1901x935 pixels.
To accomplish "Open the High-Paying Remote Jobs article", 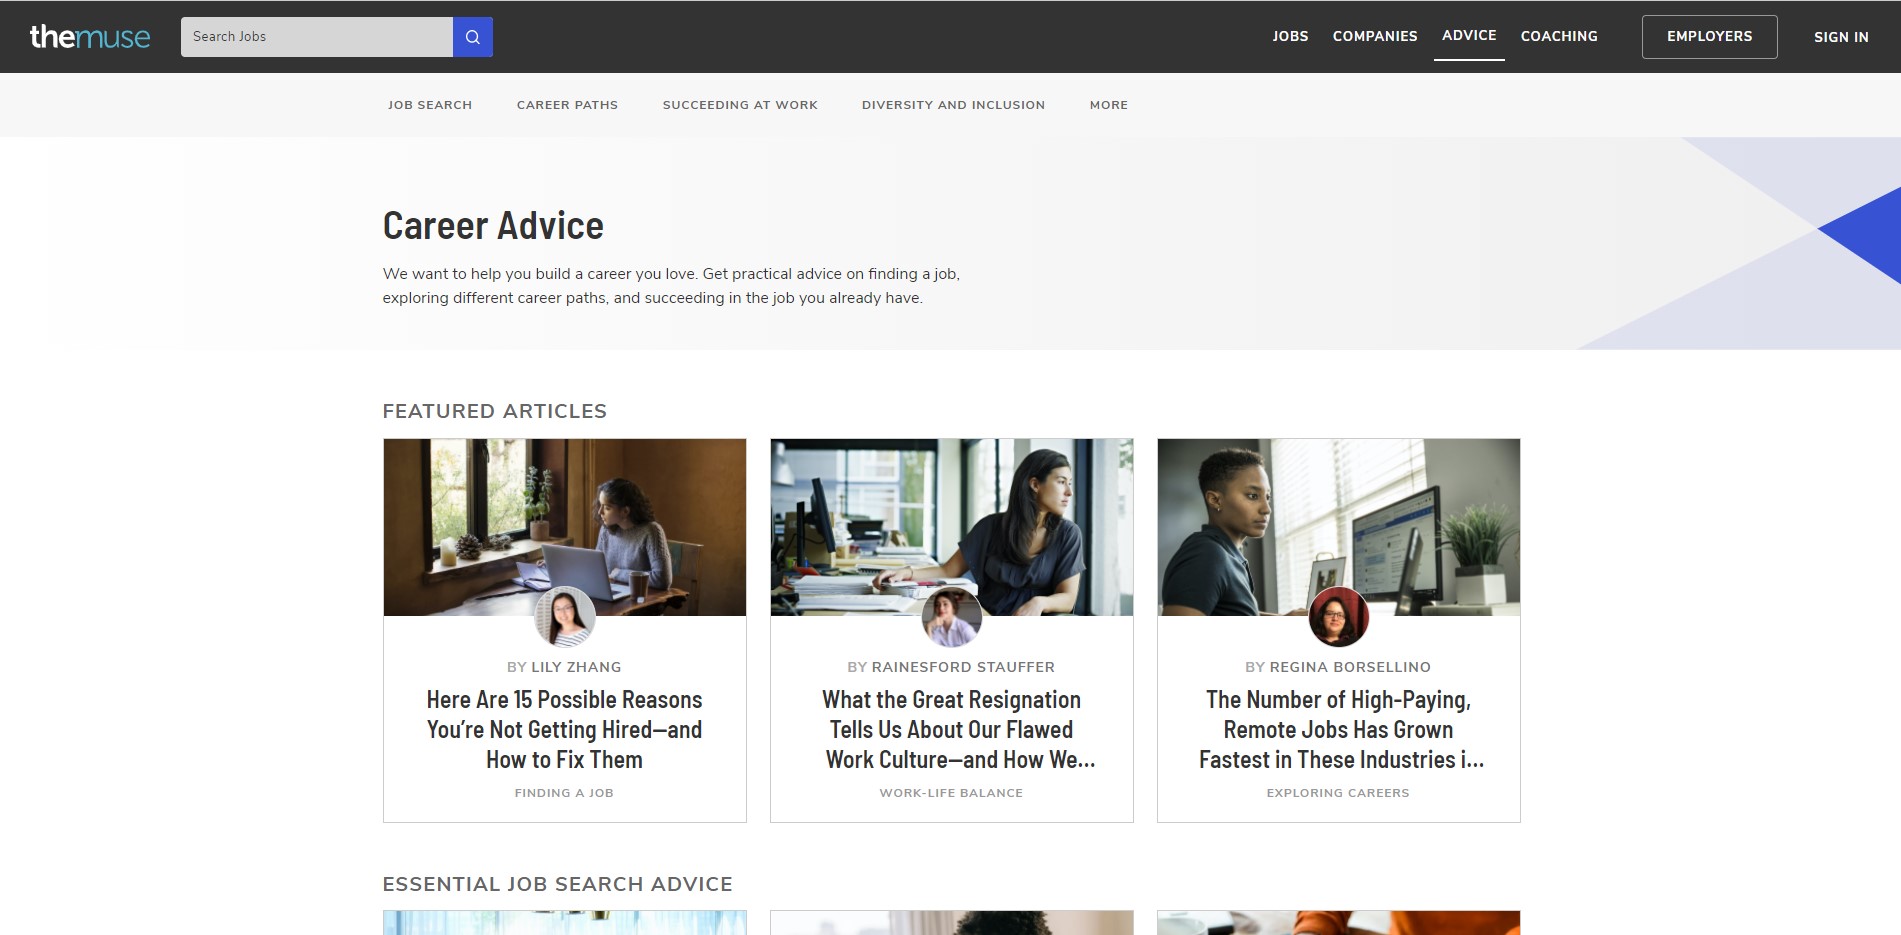I will [x=1338, y=729].
